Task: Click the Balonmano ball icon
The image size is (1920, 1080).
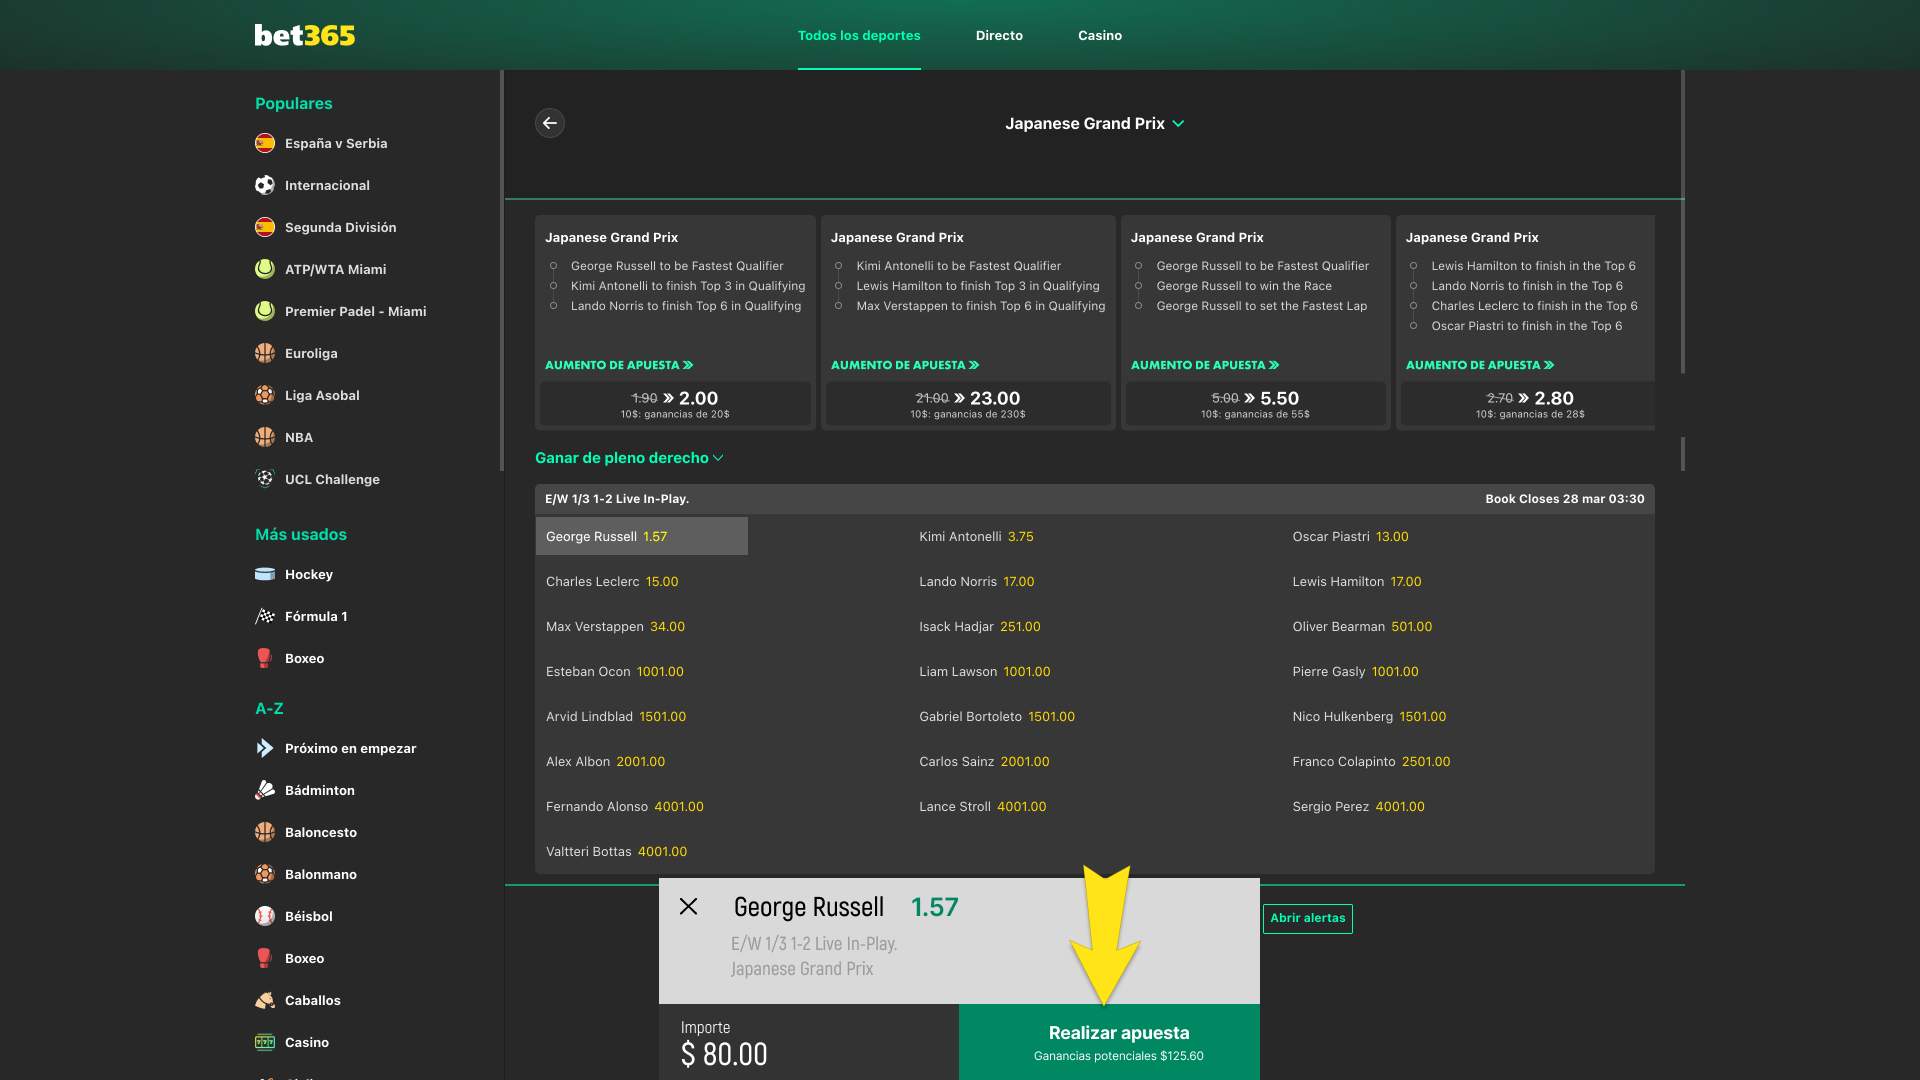Action: (x=265, y=874)
